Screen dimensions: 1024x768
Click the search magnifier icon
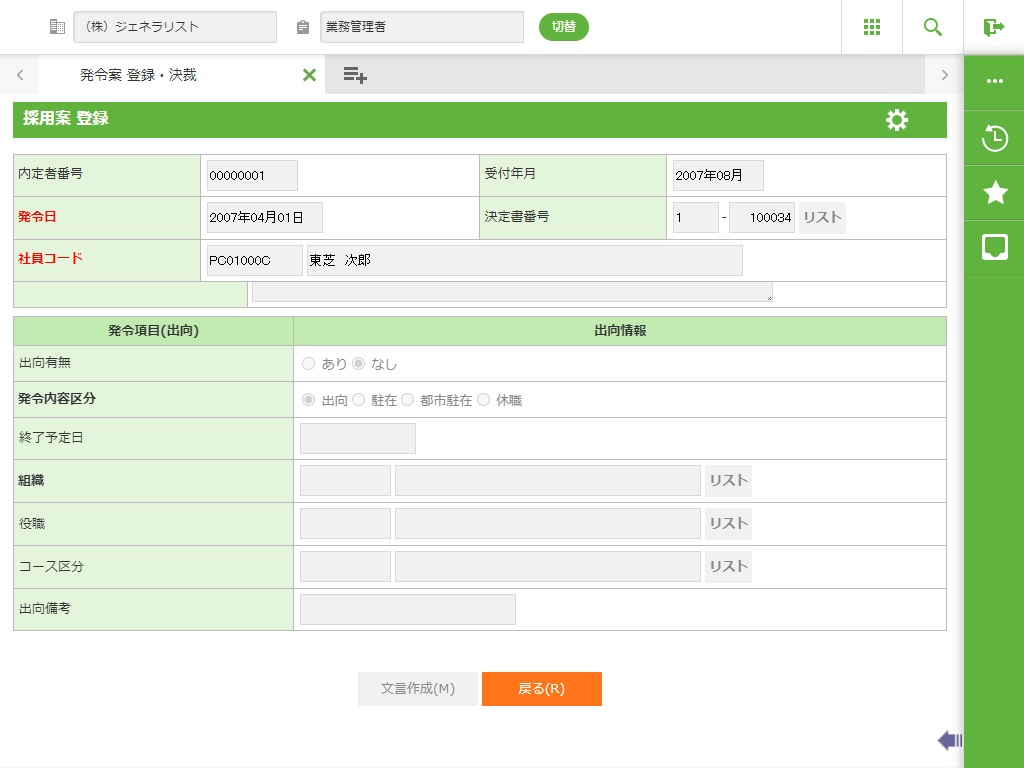click(933, 27)
